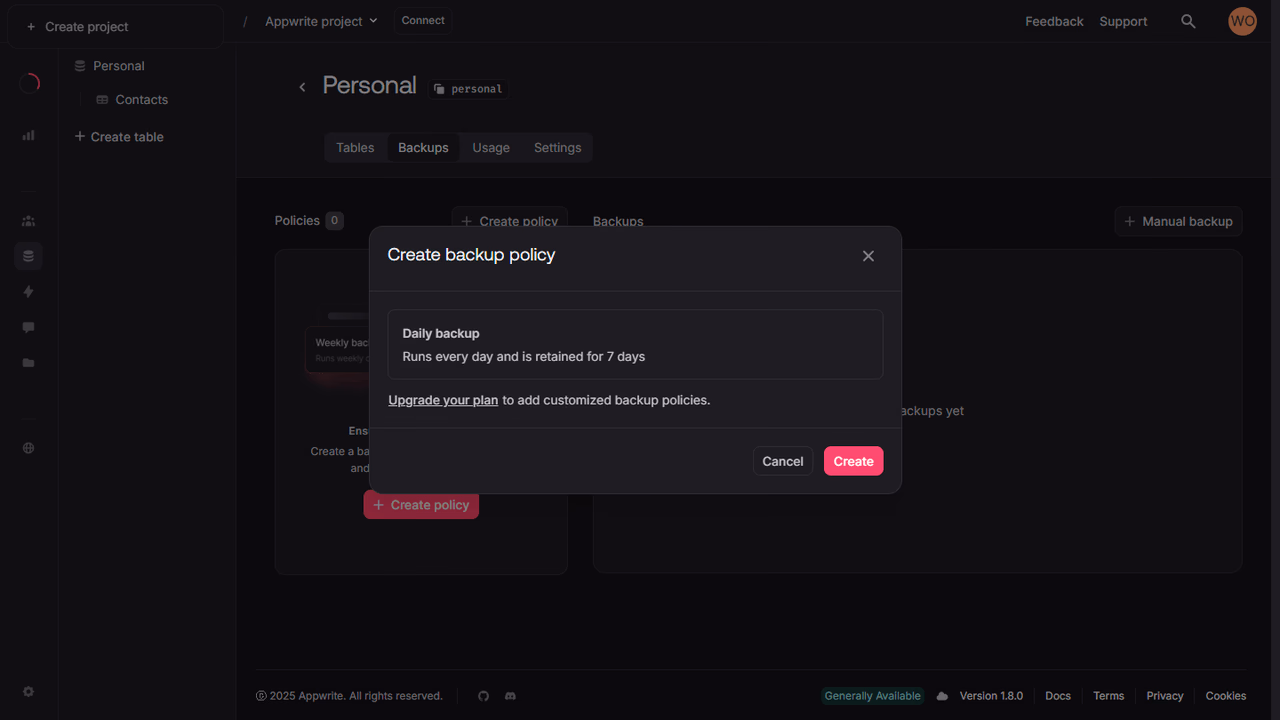Open the Cookies footer link
The width and height of the screenshot is (1280, 720).
[1226, 696]
